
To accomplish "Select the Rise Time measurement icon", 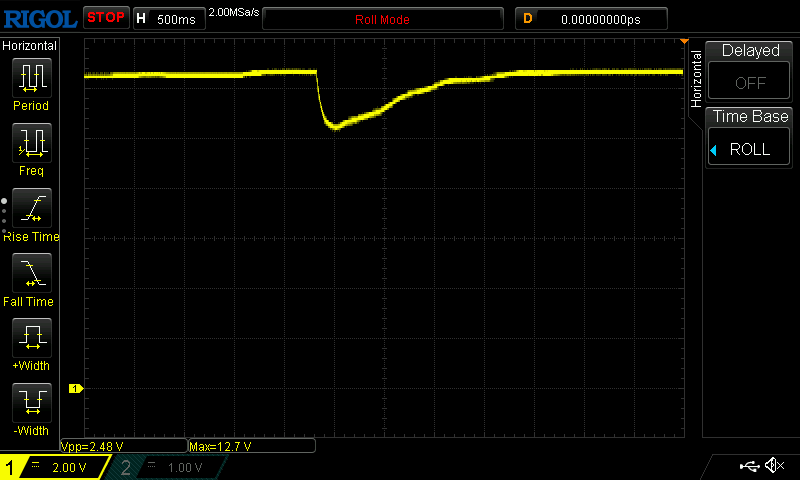I will [32, 208].
